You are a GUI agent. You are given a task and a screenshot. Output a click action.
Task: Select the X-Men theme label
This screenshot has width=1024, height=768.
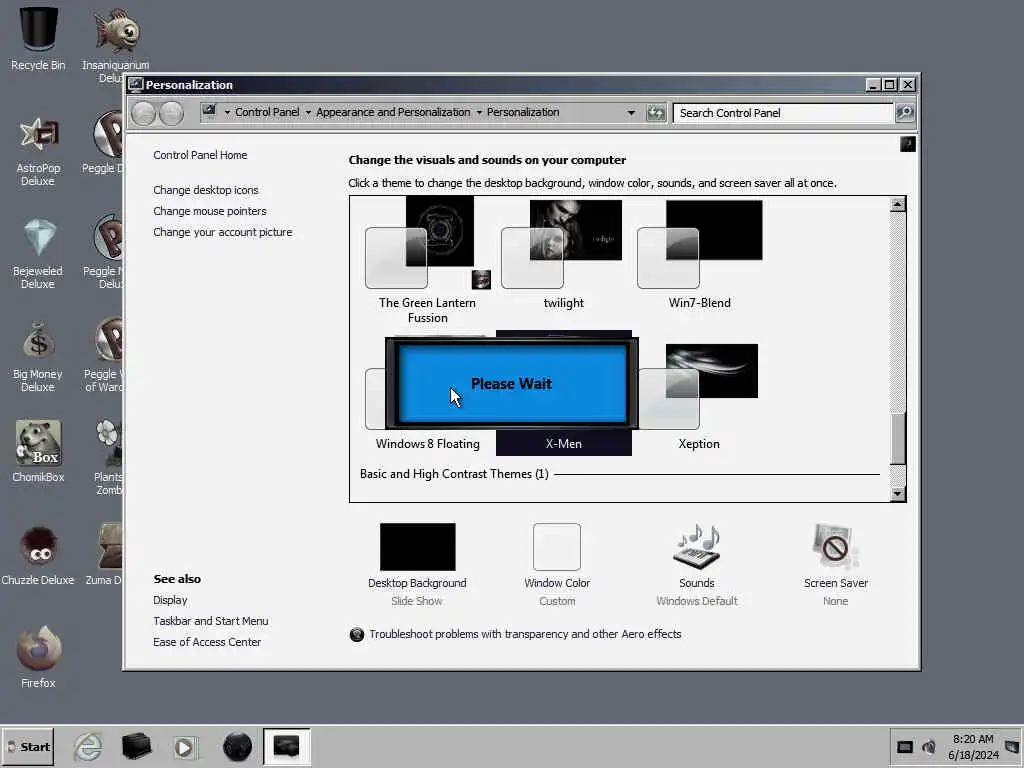[x=564, y=443]
